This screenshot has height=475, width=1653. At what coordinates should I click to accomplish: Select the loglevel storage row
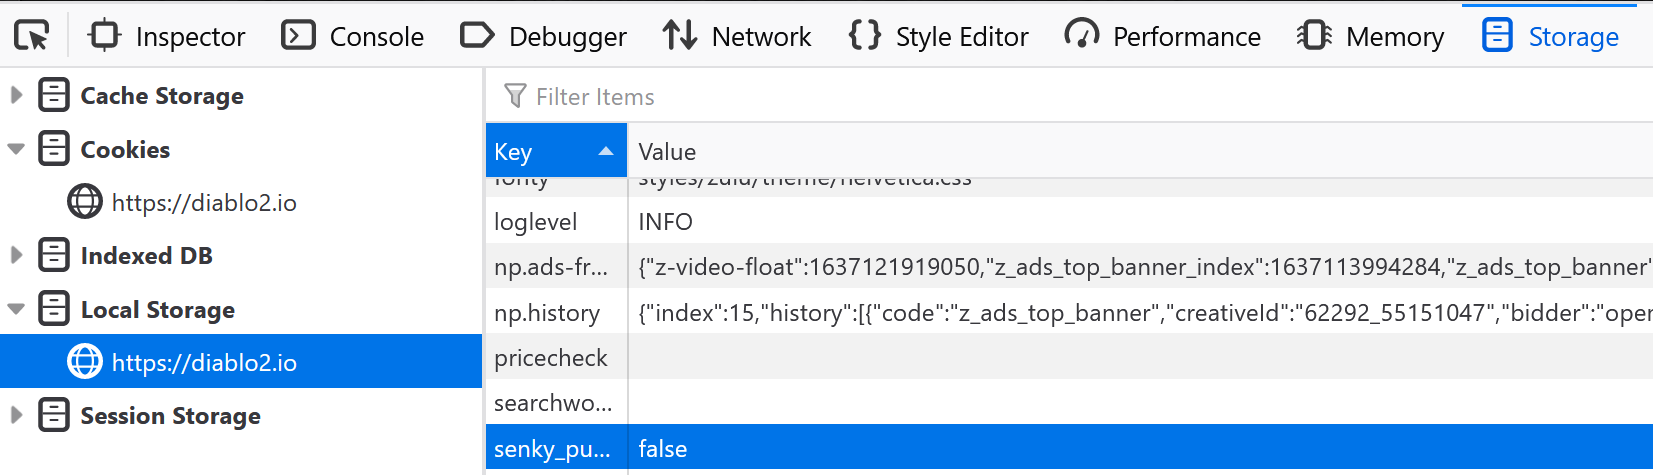(536, 222)
